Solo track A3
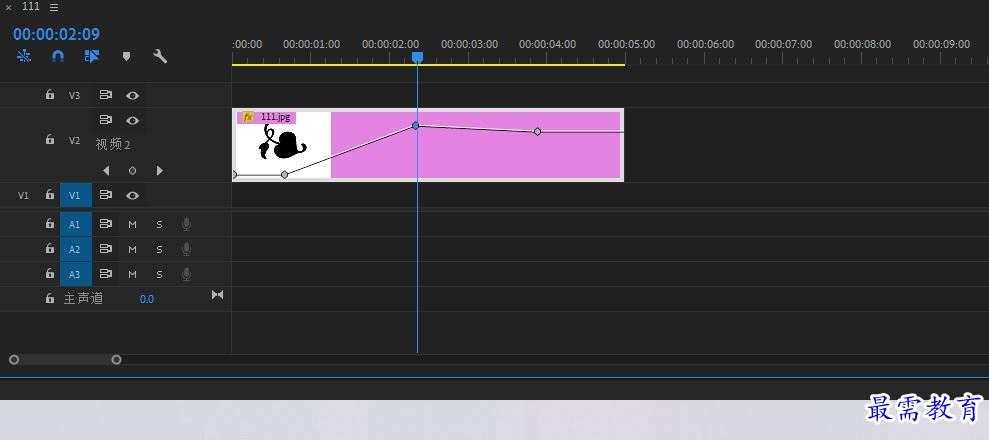 coord(160,274)
